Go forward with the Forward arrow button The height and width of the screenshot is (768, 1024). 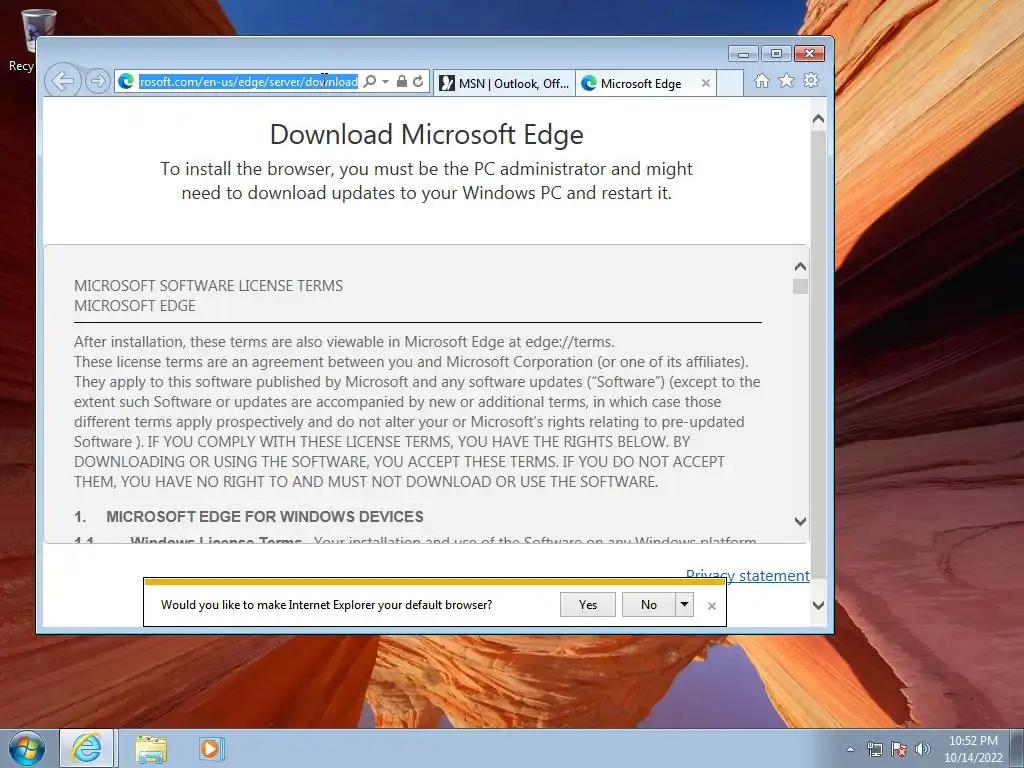click(98, 82)
